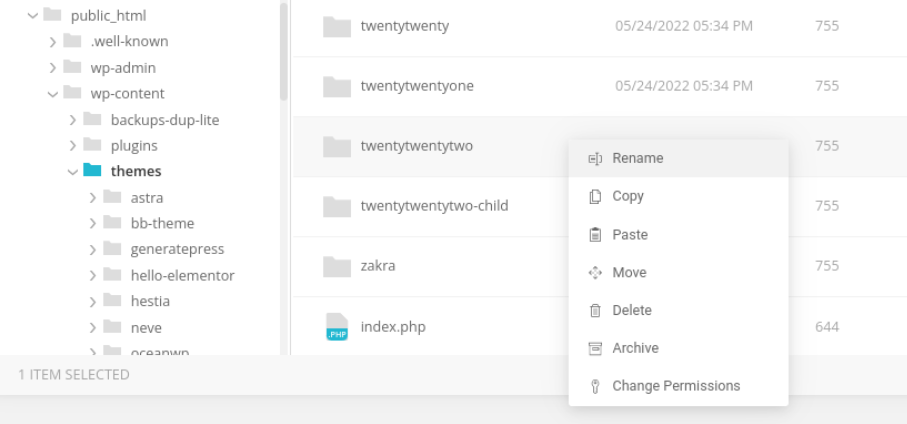This screenshot has width=907, height=424.
Task: Choose Archive from the context menu
Action: pyautogui.click(x=679, y=348)
